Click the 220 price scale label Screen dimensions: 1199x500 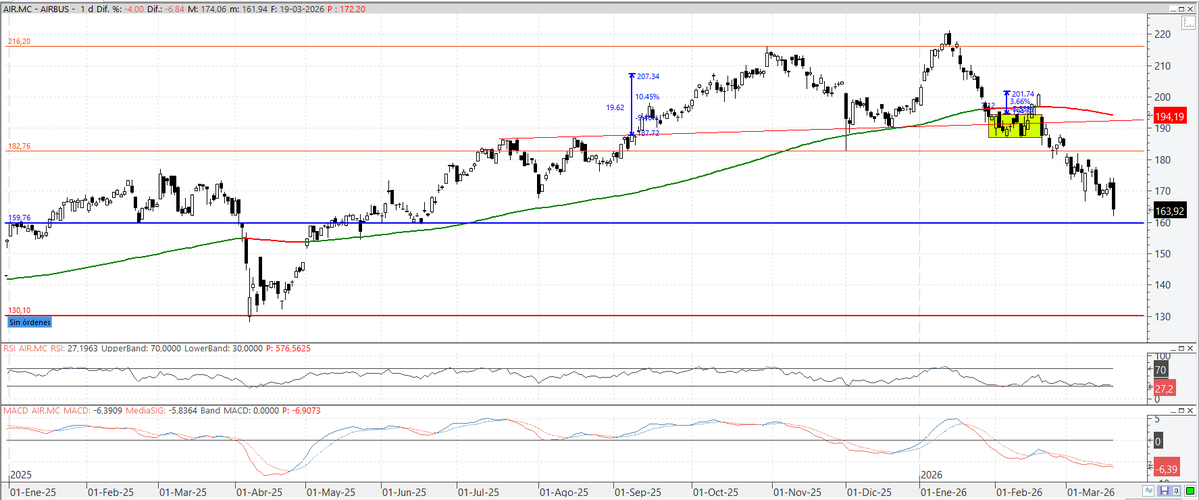pos(1162,34)
